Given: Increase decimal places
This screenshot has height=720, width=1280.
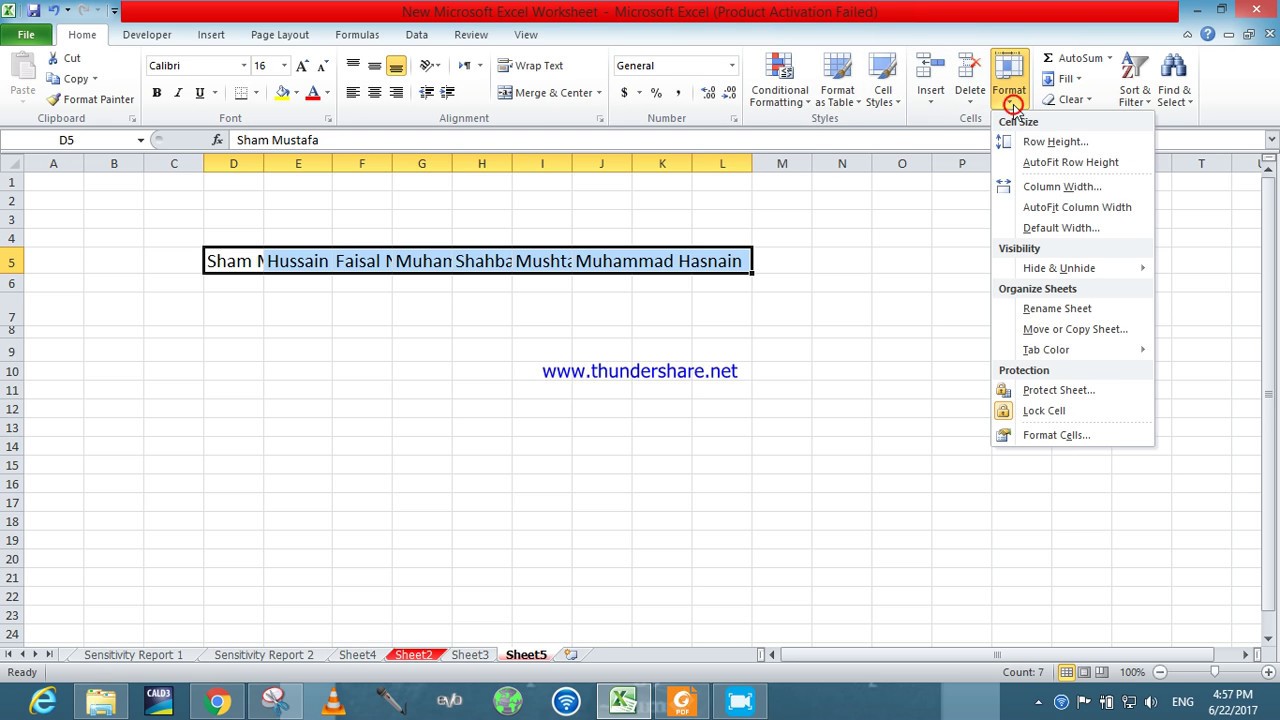Looking at the screenshot, I should (708, 93).
